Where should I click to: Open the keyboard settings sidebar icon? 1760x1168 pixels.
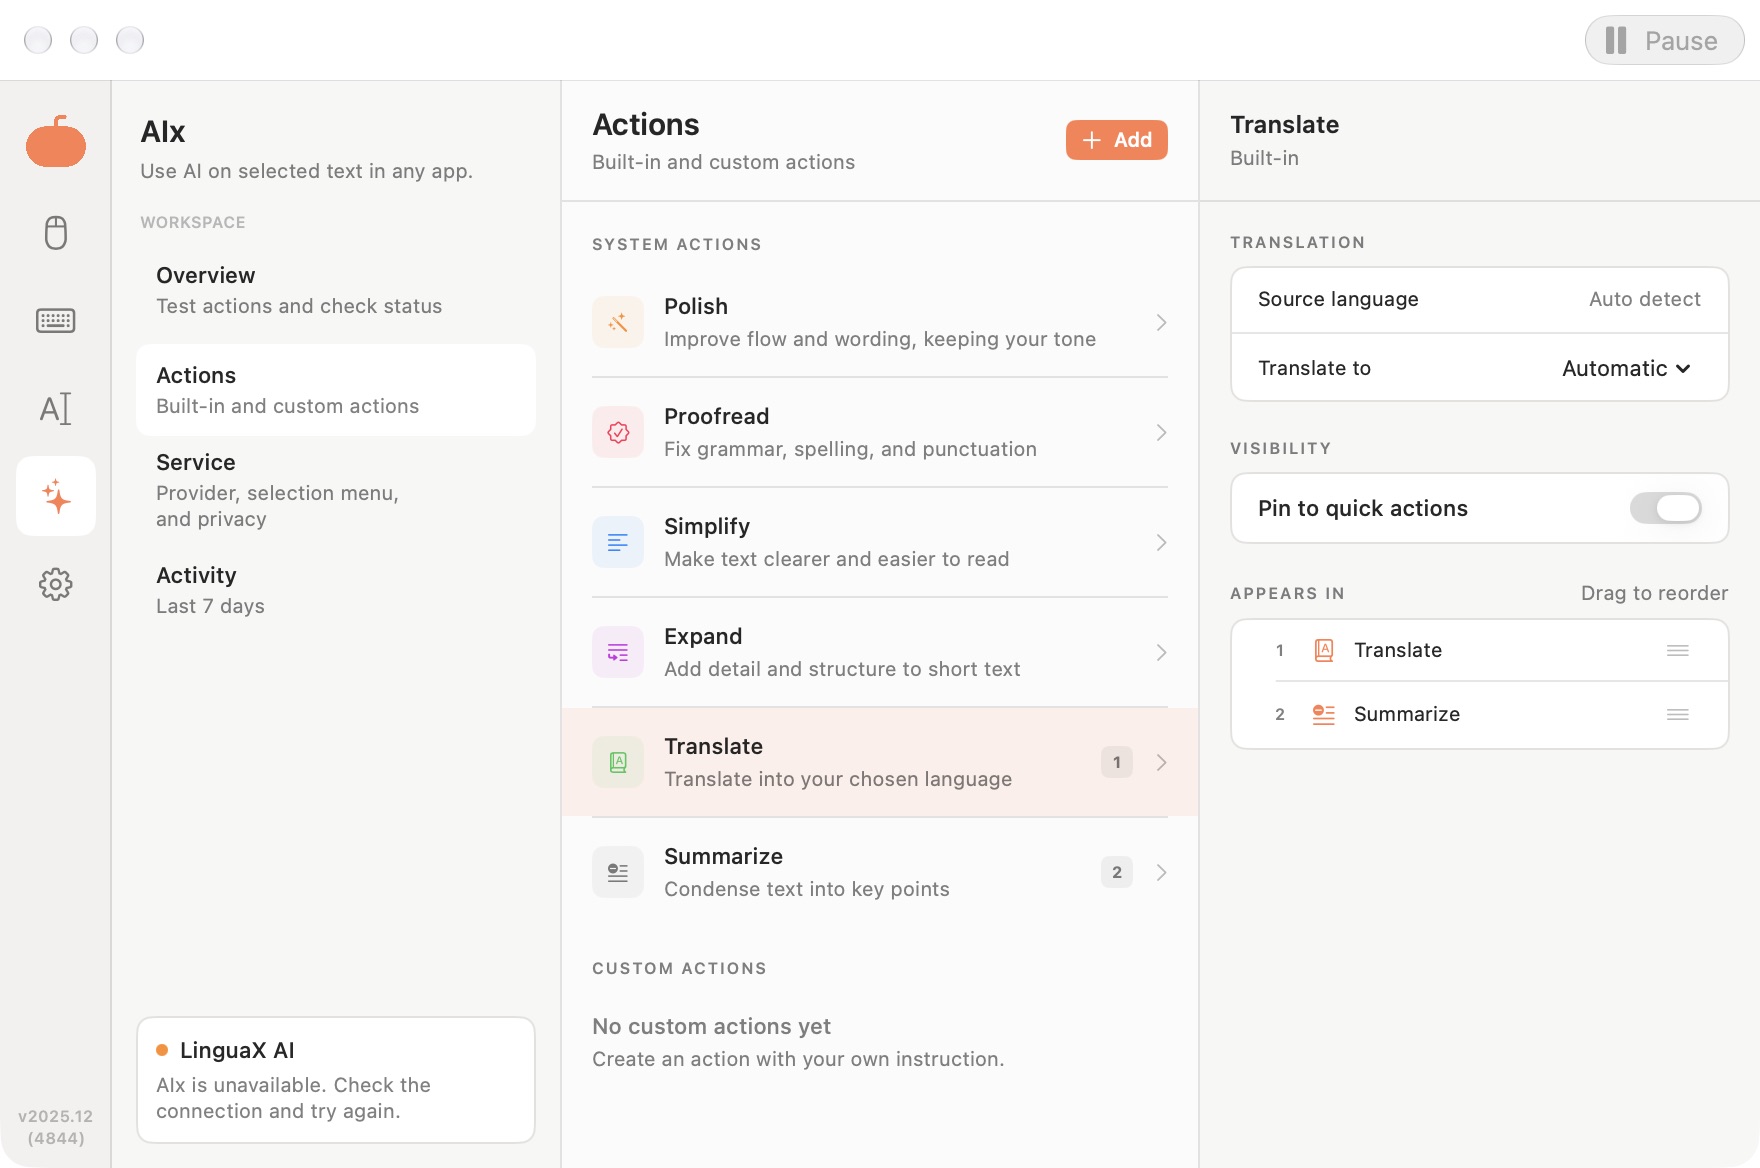pyautogui.click(x=56, y=321)
